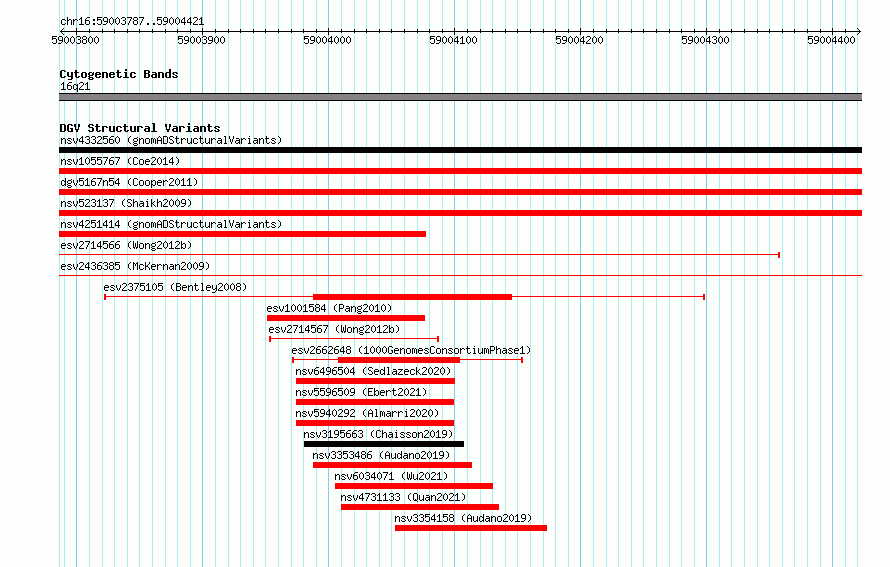Click the red nsv523137 Shaikh2009 bar

460,213
